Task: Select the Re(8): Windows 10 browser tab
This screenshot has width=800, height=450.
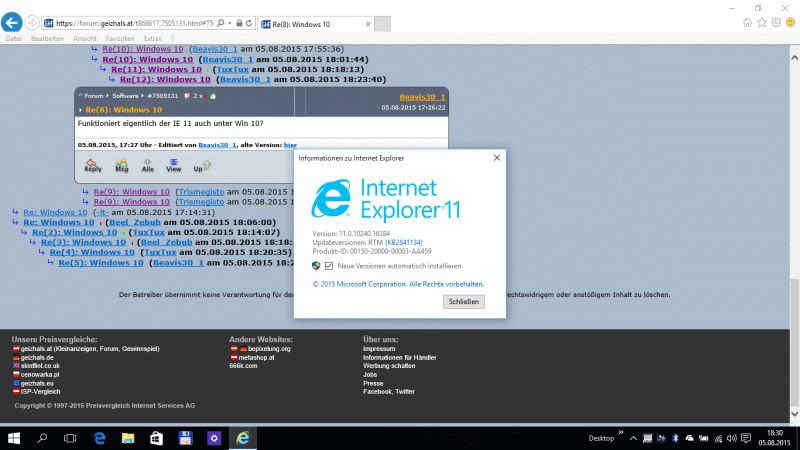Action: coord(316,24)
